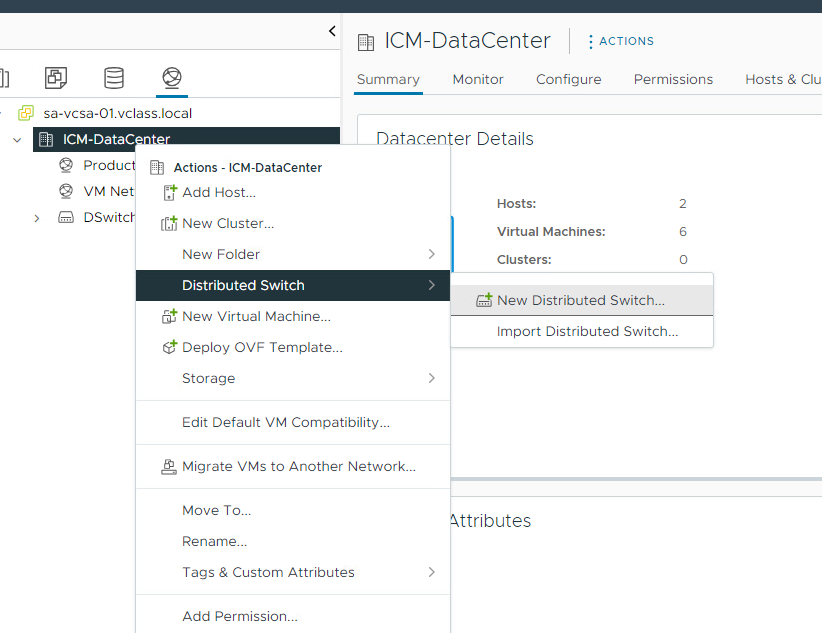
Task: Open the ACTIONS dropdown for ICM-DataCenter
Action: 621,41
